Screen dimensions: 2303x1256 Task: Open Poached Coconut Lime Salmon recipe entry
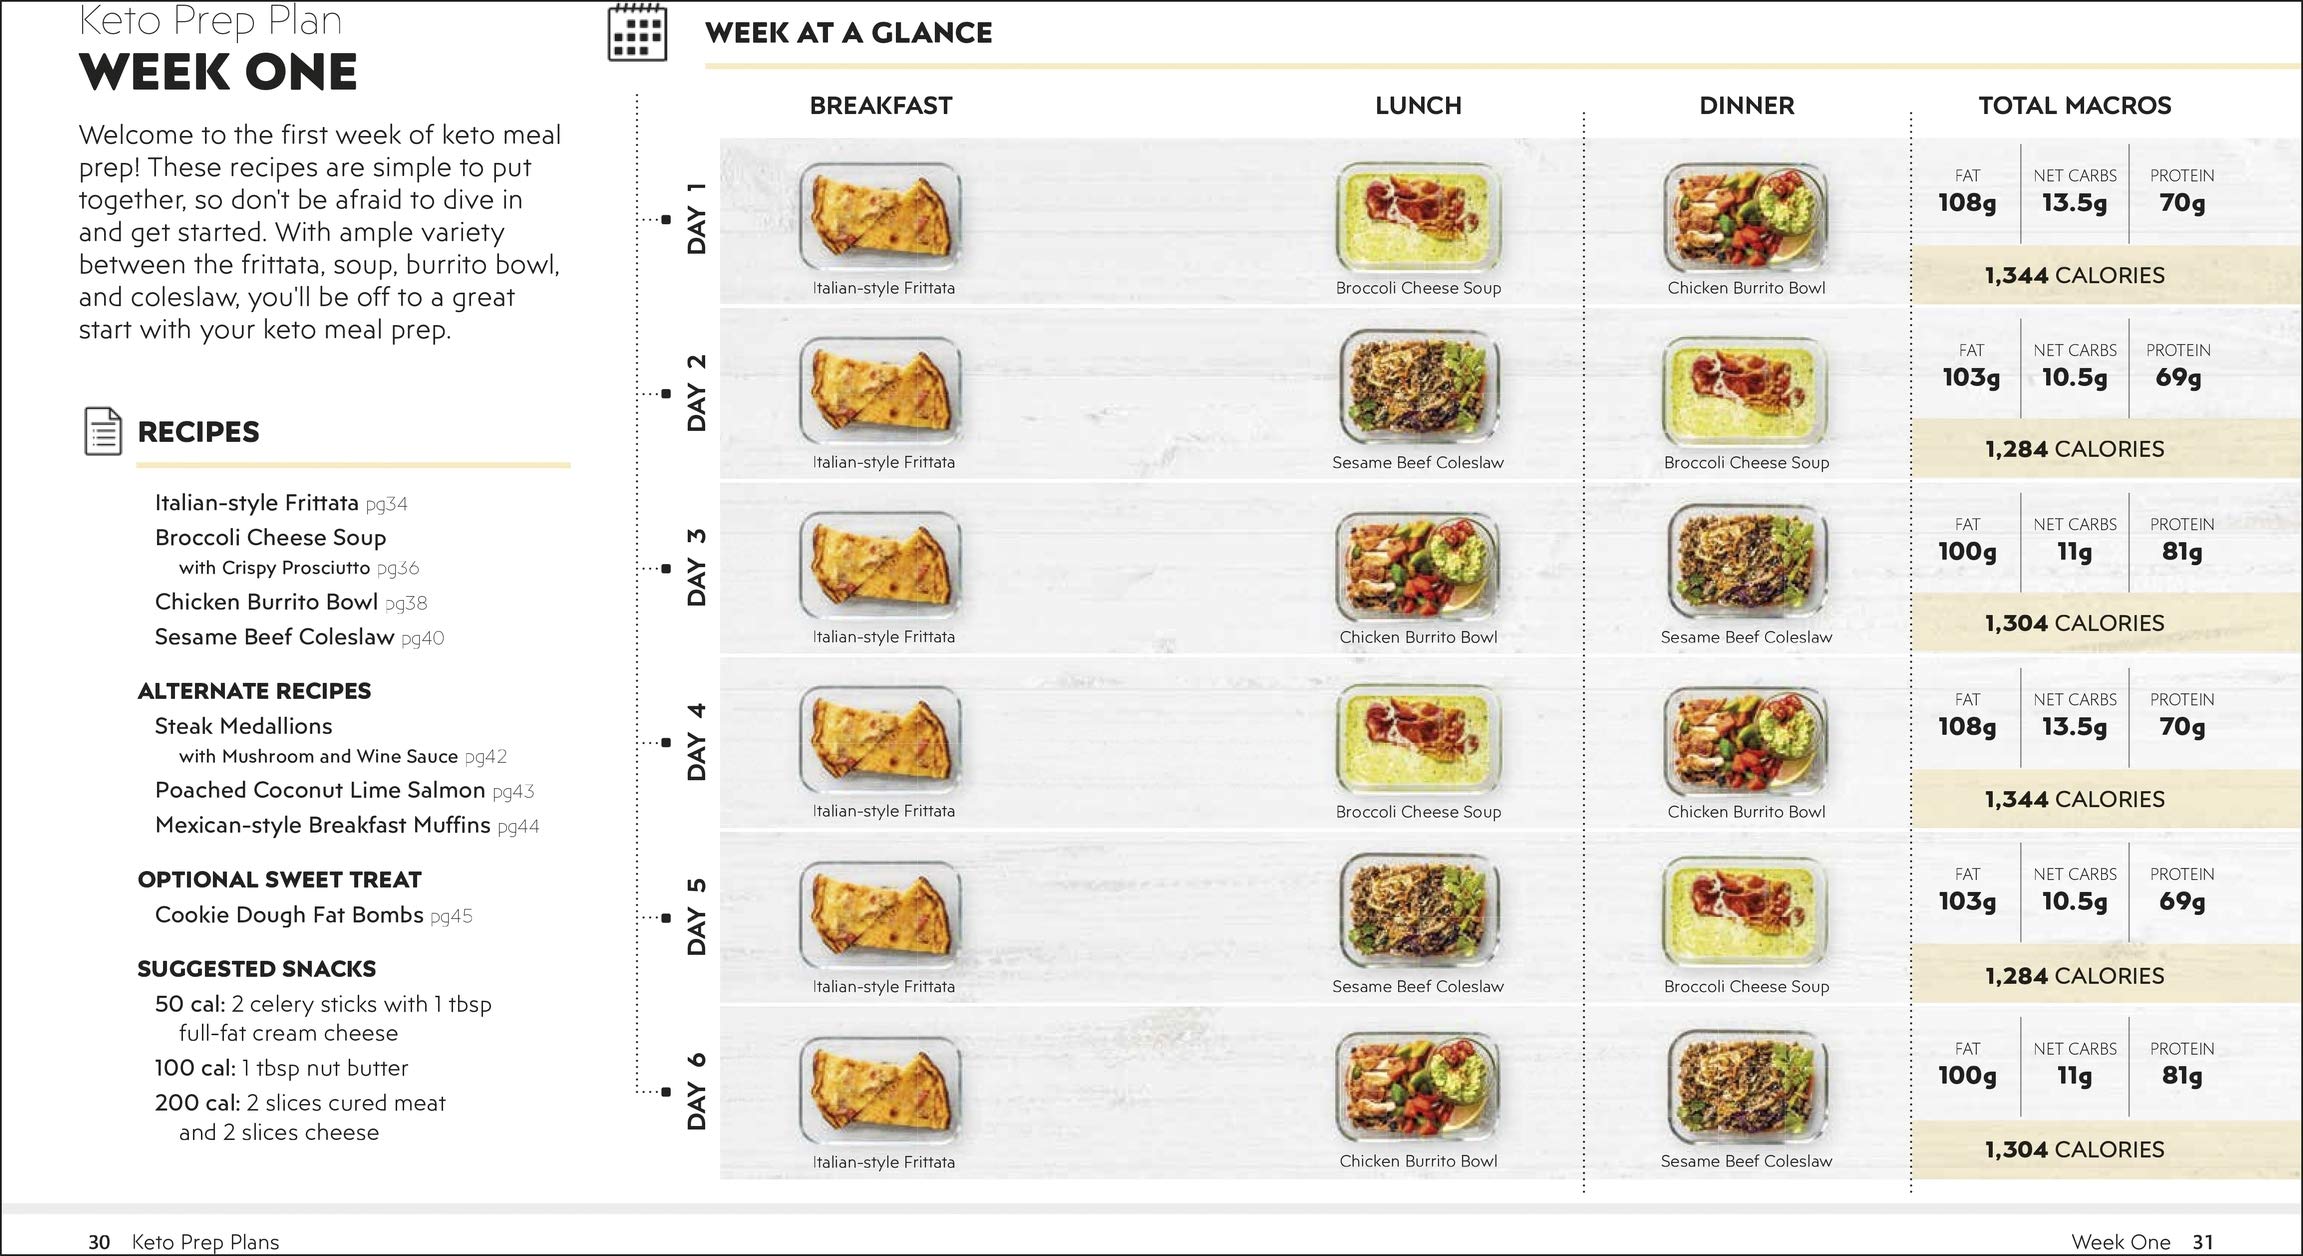[343, 790]
